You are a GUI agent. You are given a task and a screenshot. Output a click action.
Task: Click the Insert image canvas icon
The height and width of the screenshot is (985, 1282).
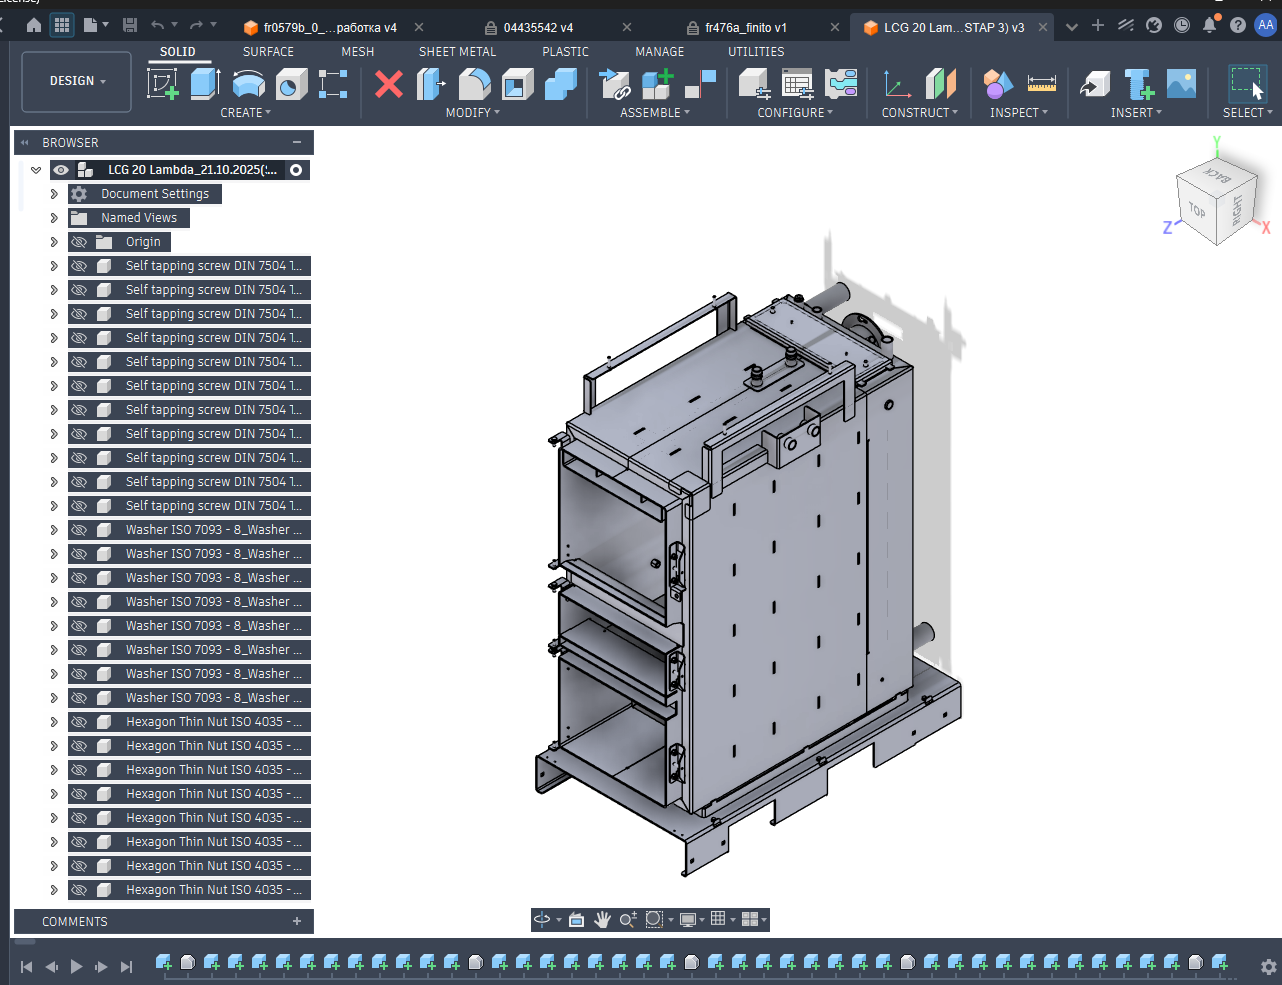pyautogui.click(x=1181, y=84)
